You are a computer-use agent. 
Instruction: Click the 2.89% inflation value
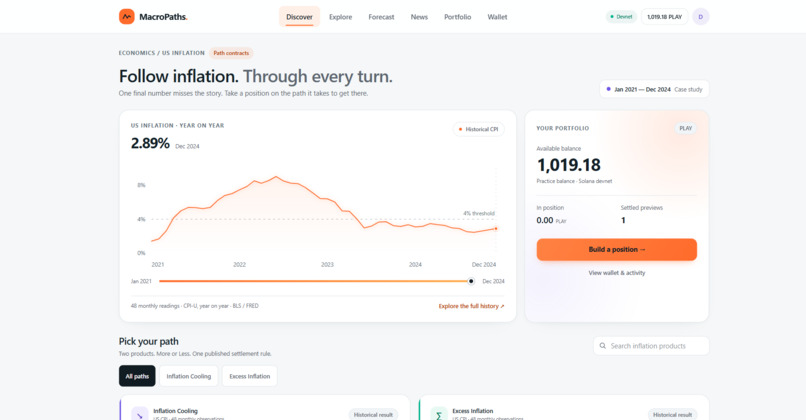[x=150, y=143]
